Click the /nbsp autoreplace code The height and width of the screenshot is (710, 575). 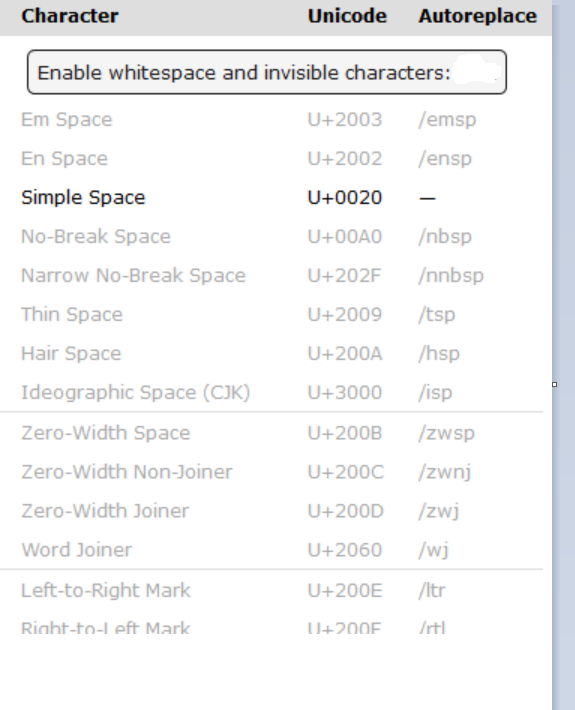point(445,236)
